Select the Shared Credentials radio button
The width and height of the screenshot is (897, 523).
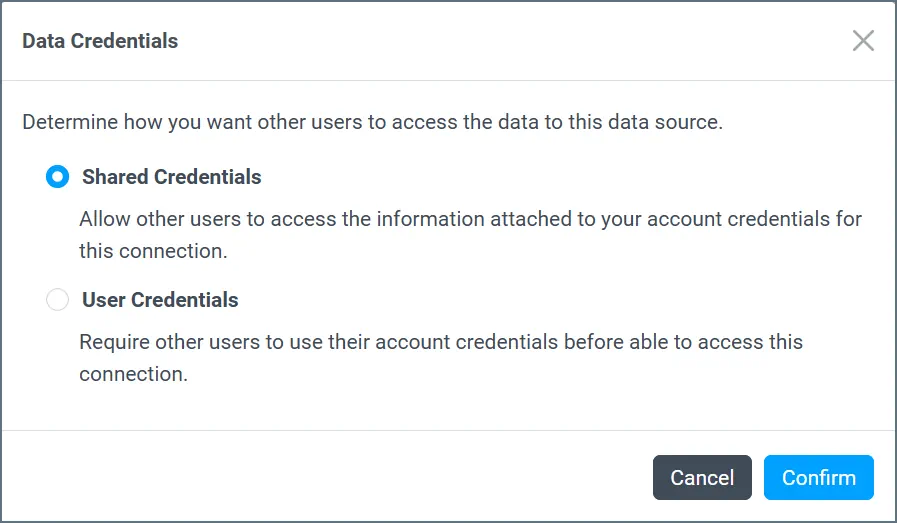(58, 177)
